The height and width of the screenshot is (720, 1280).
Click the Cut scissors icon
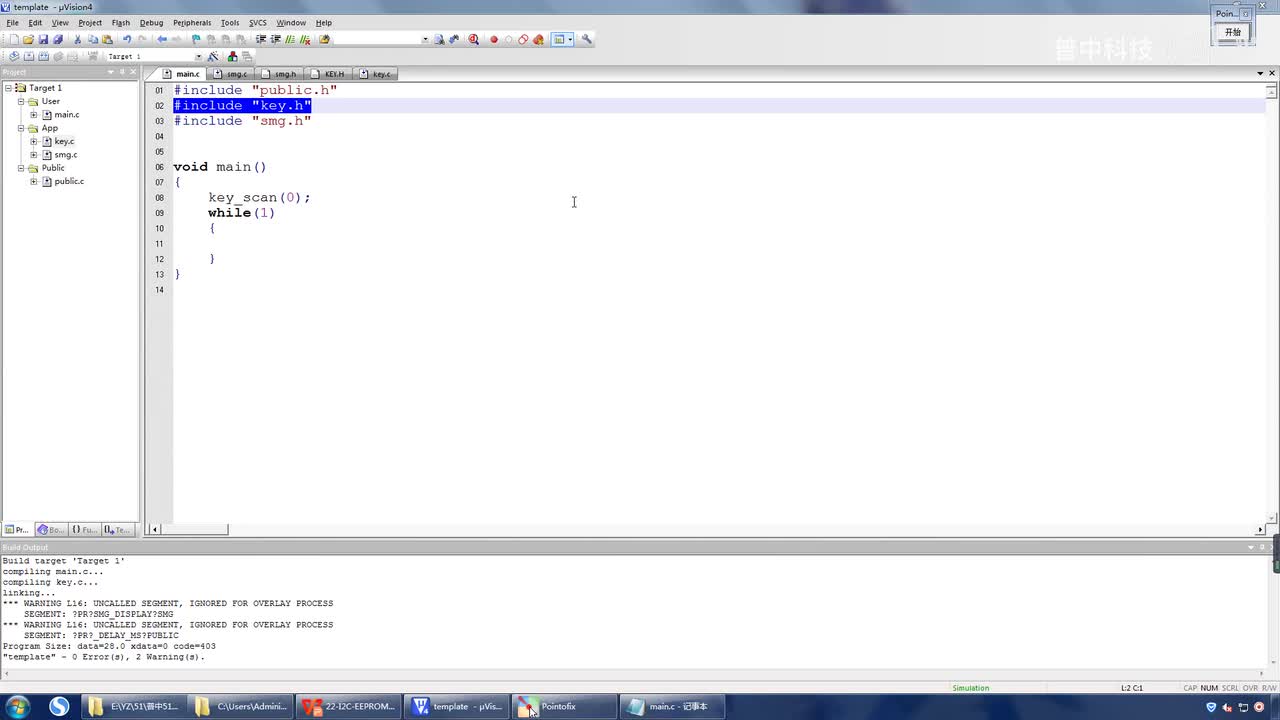coord(78,40)
